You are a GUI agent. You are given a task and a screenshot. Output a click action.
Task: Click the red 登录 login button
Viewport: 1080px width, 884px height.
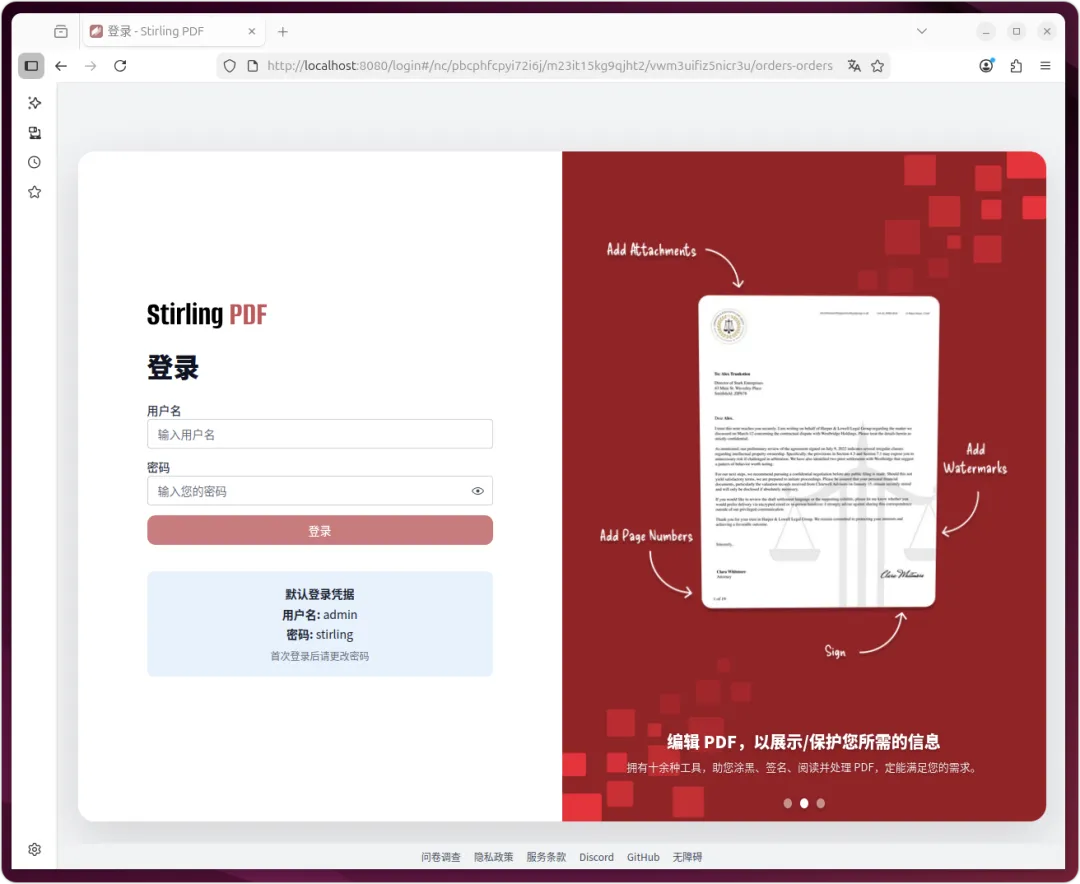click(x=320, y=531)
